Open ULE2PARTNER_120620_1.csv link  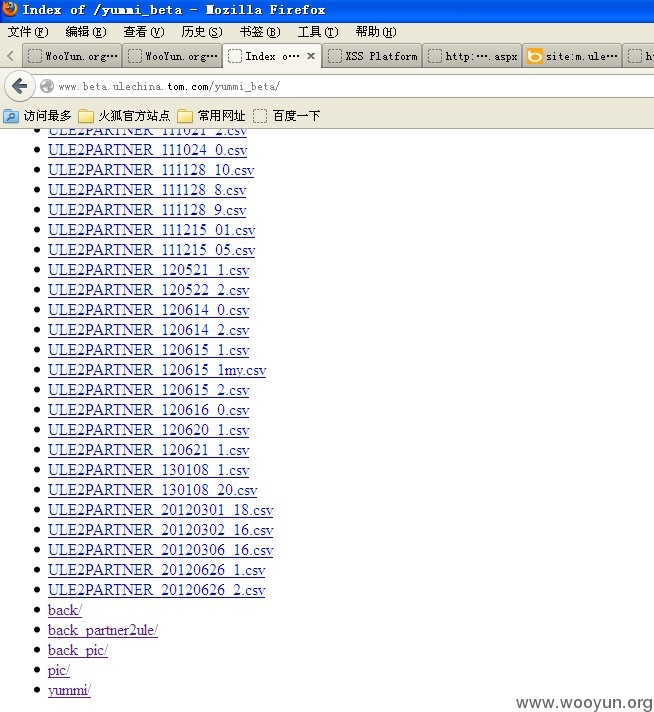(149, 430)
